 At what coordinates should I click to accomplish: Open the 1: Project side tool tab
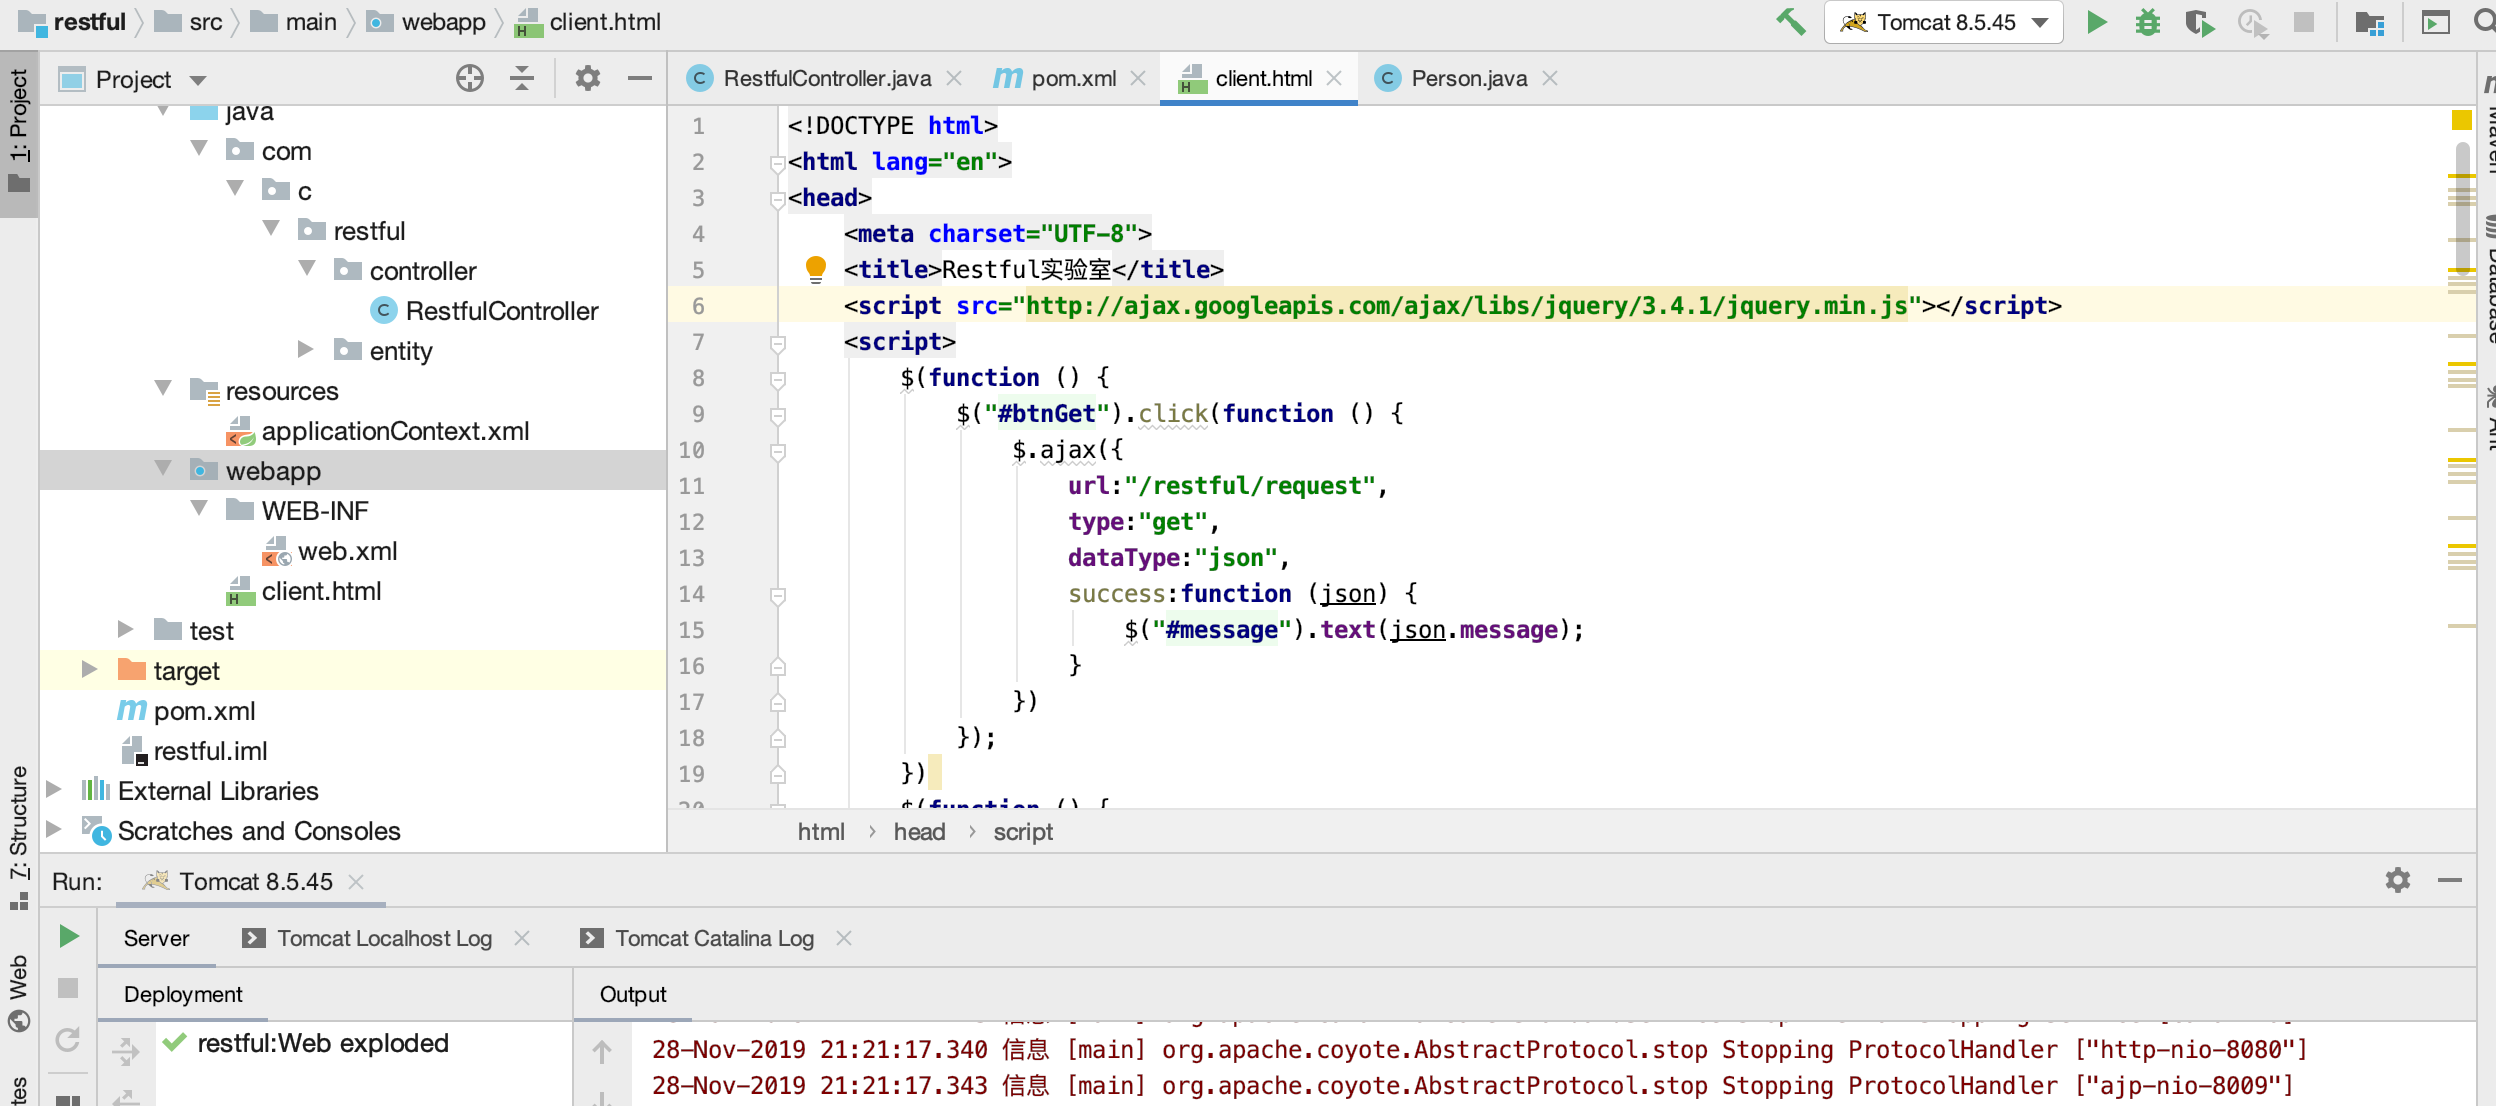point(19,132)
